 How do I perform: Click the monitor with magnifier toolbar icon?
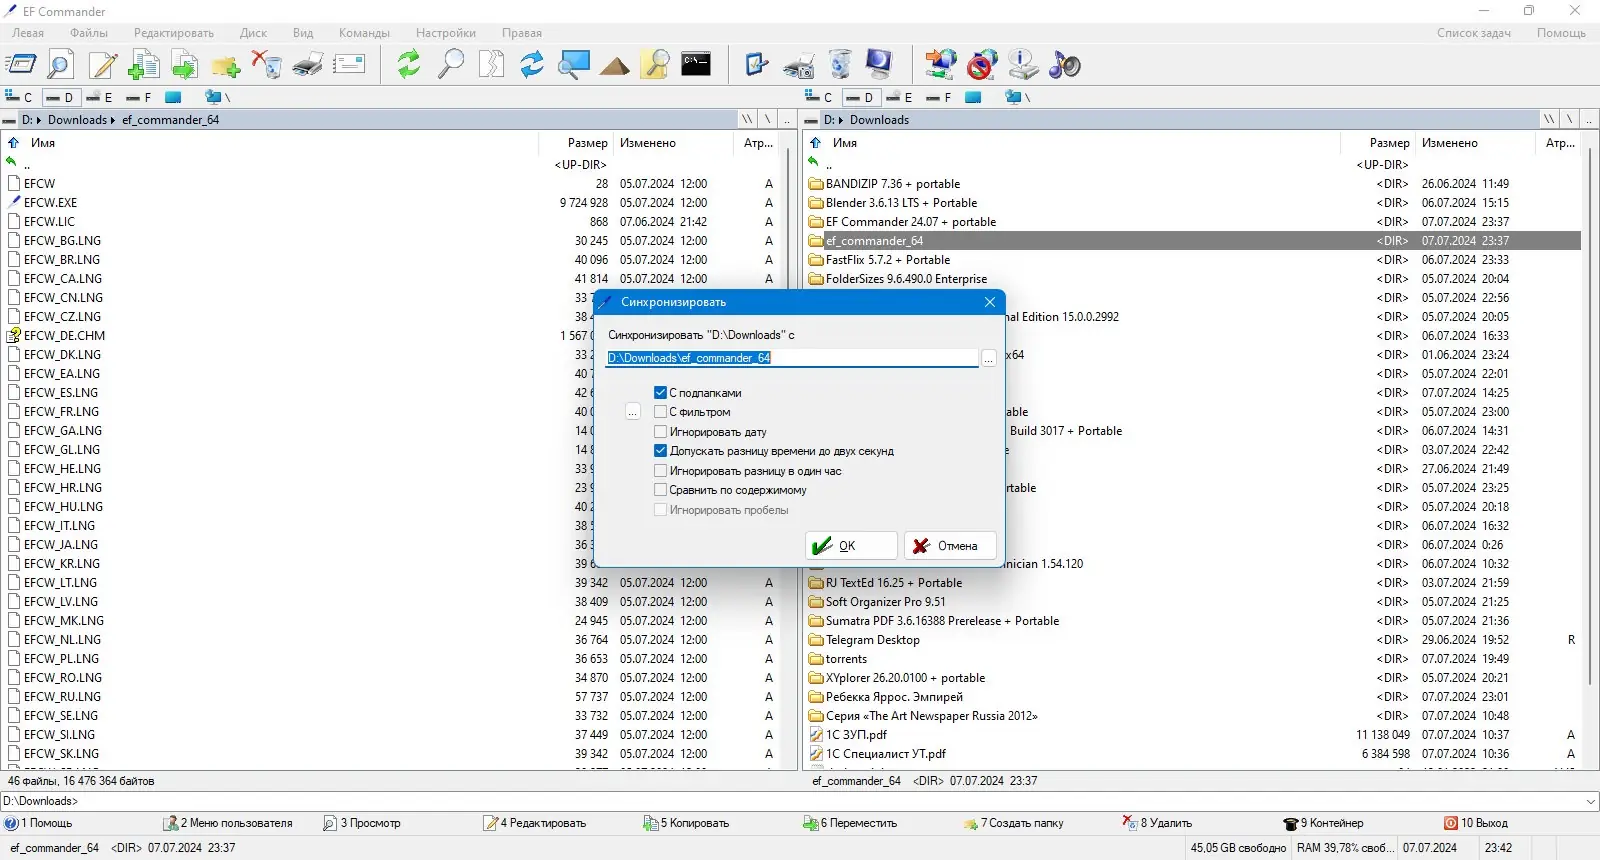coord(574,65)
